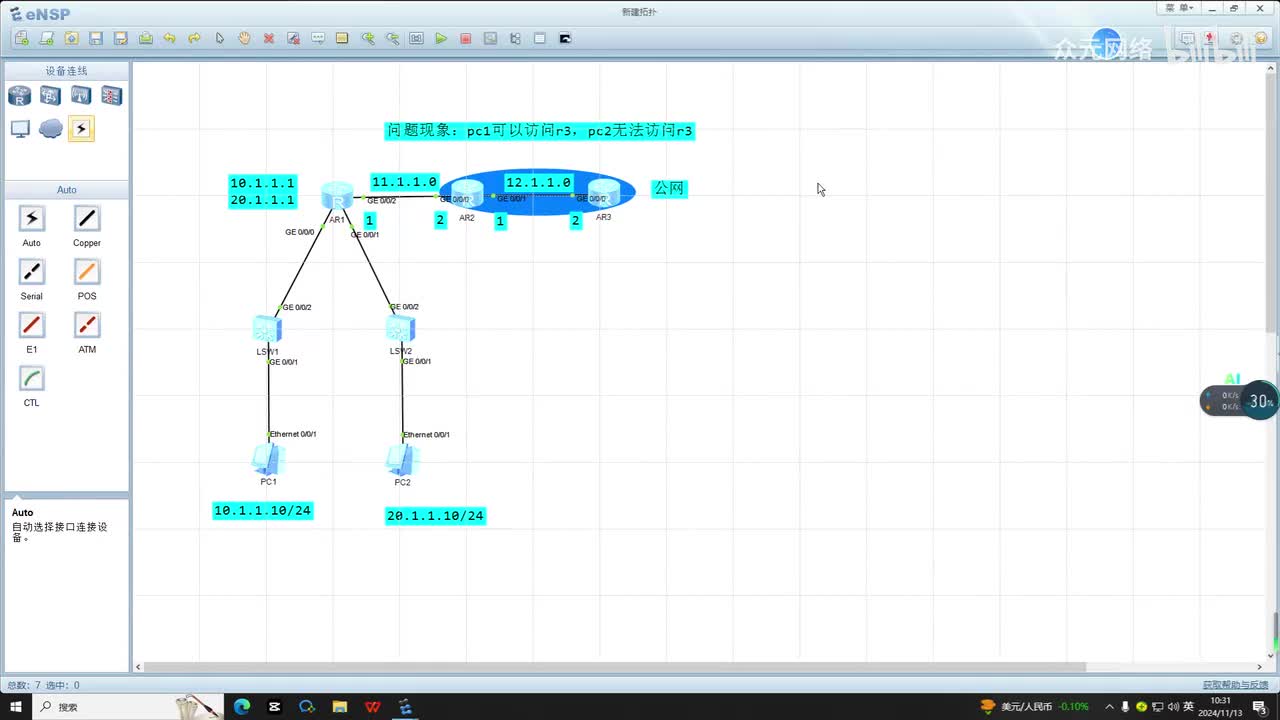Select the hand pan tool
Viewport: 1280px width, 720px height.
tap(244, 38)
